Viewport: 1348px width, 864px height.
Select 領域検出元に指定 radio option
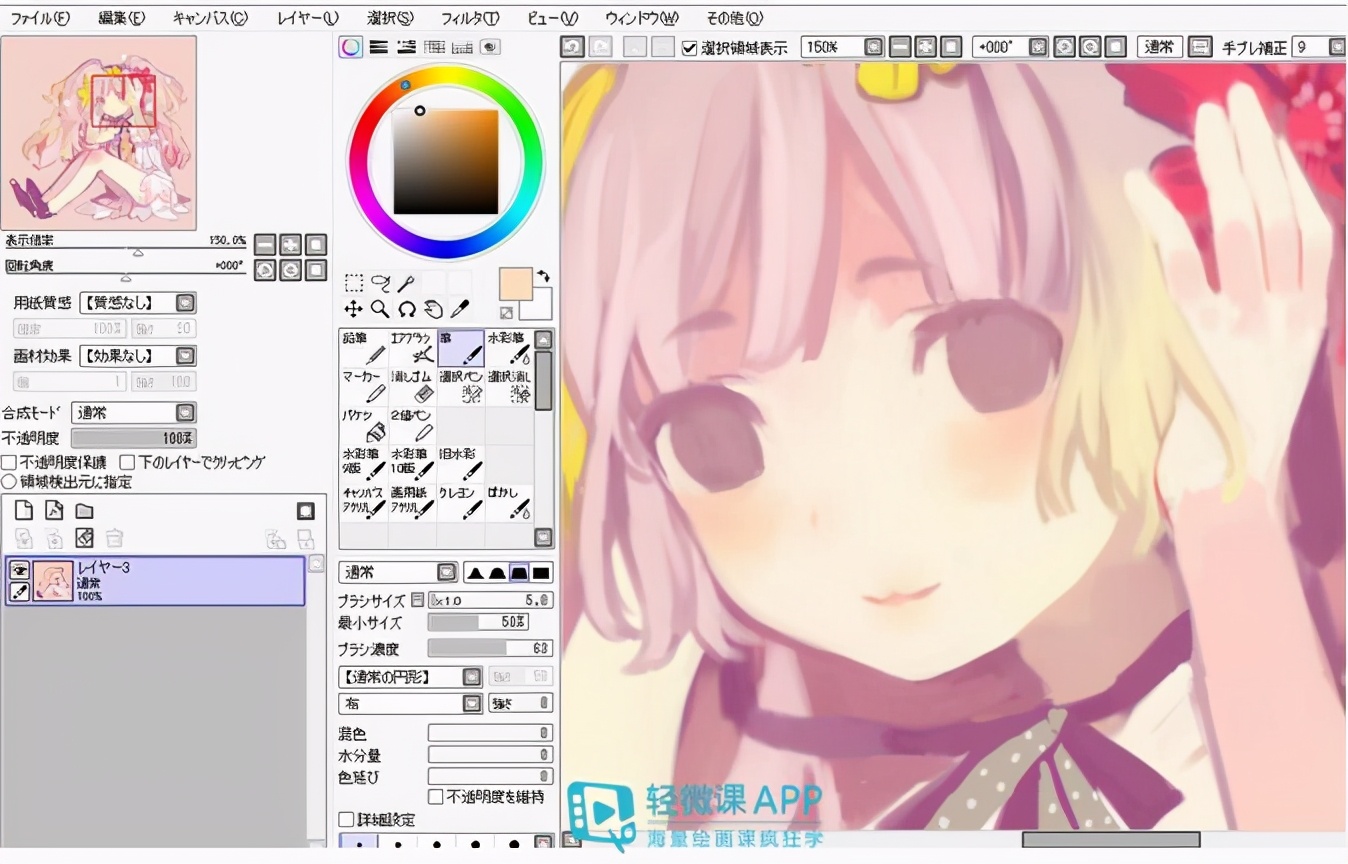(x=9, y=481)
